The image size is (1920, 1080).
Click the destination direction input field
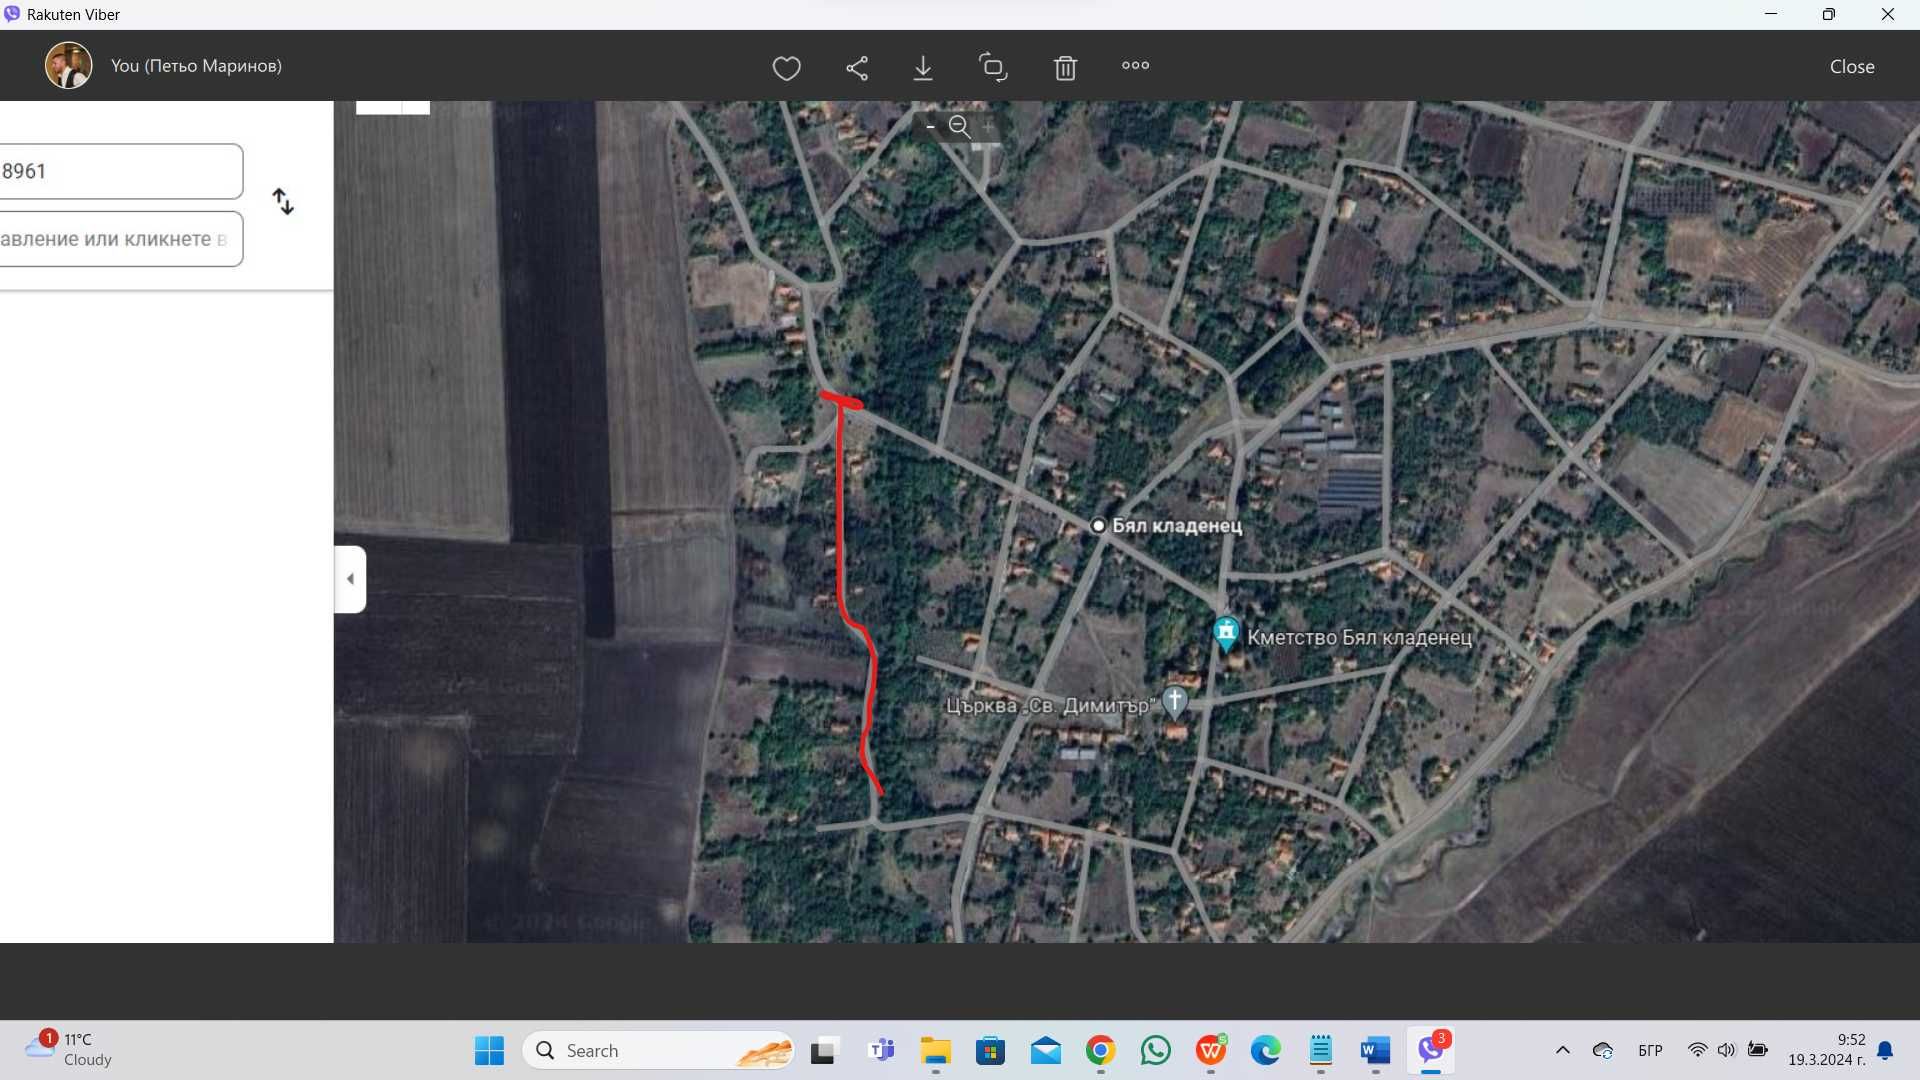[x=120, y=239]
